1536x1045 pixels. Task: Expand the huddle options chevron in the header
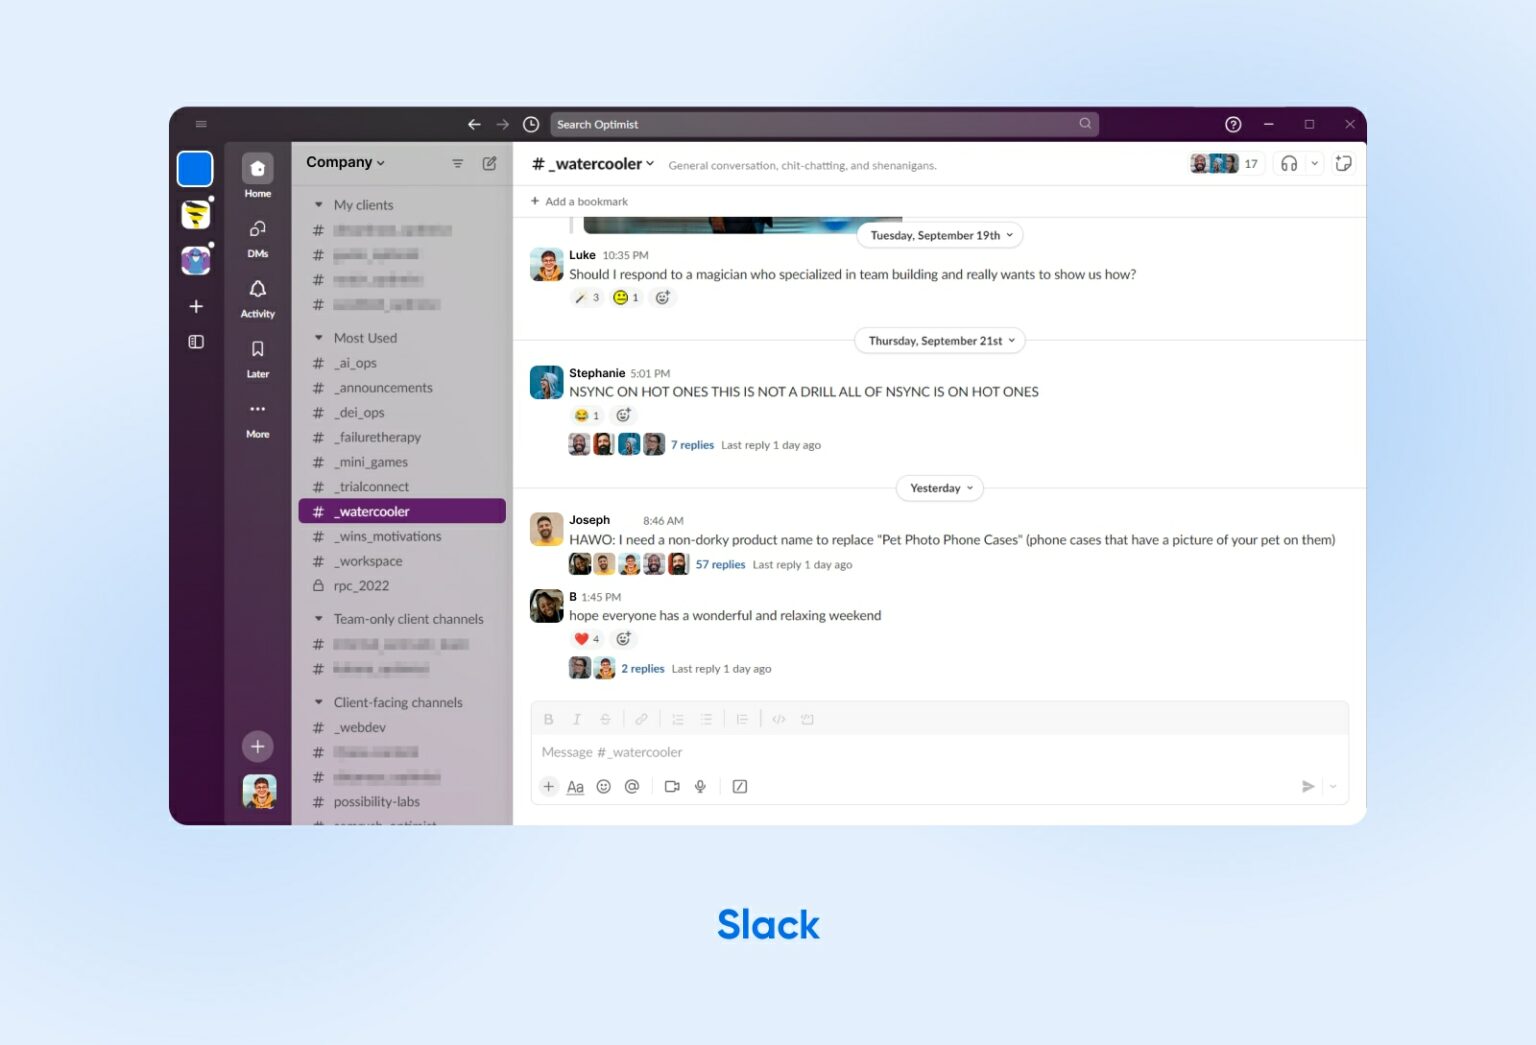pos(1315,162)
